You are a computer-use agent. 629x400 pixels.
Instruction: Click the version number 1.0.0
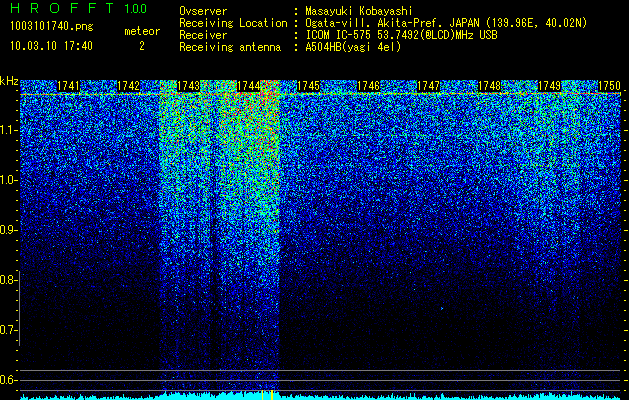point(135,9)
